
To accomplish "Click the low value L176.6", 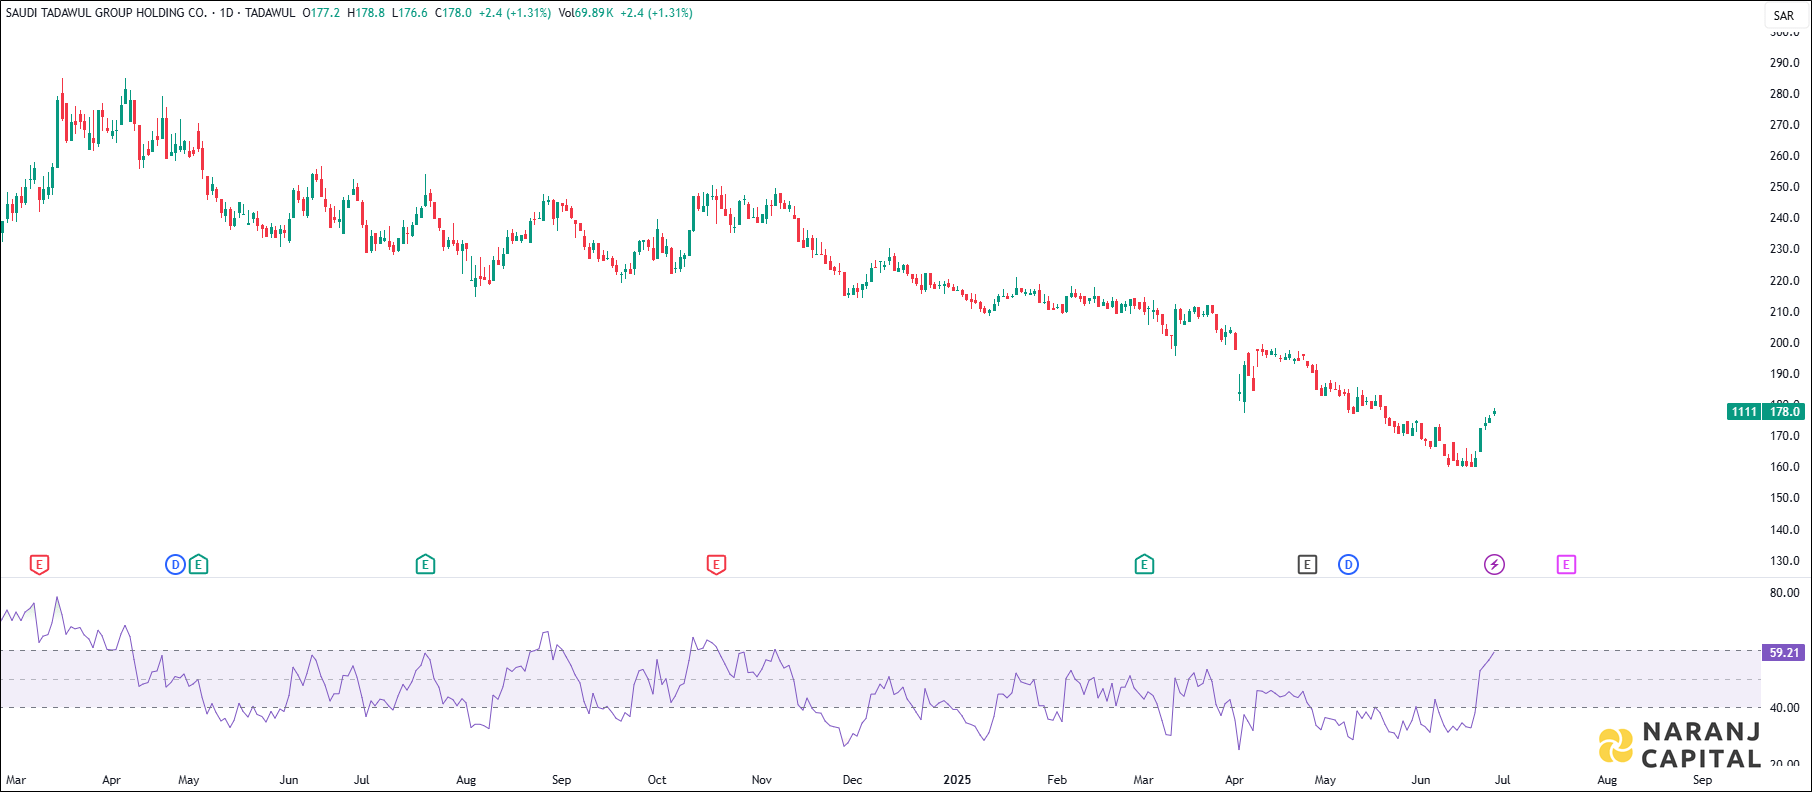I will click(x=410, y=13).
